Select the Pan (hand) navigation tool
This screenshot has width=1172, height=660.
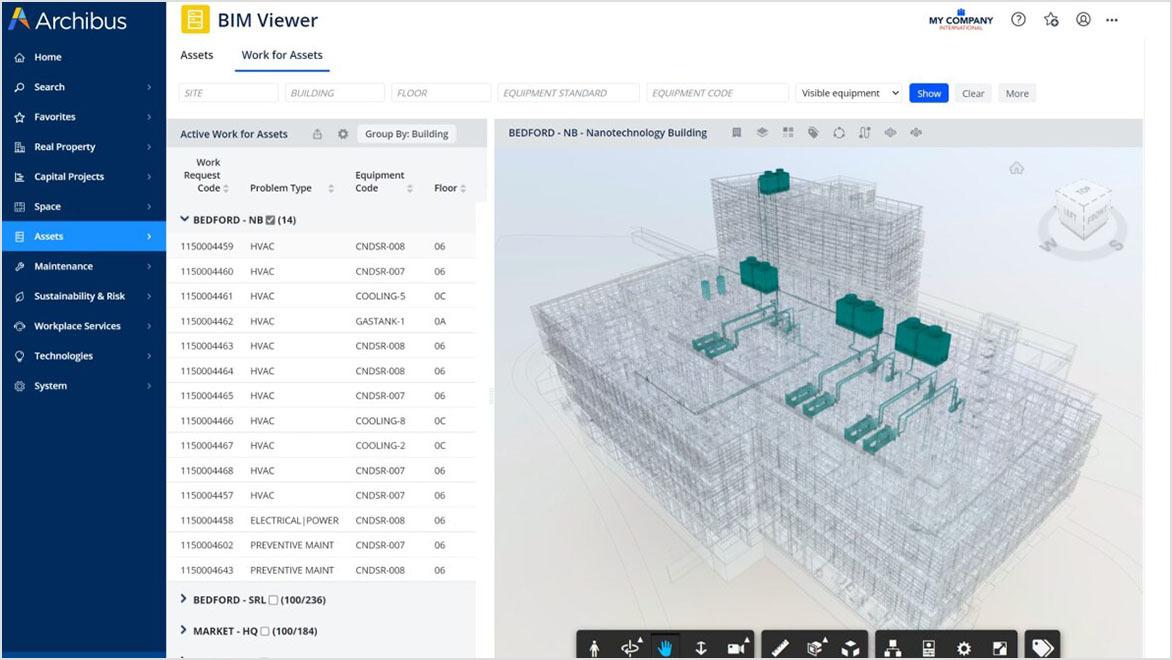click(x=667, y=646)
